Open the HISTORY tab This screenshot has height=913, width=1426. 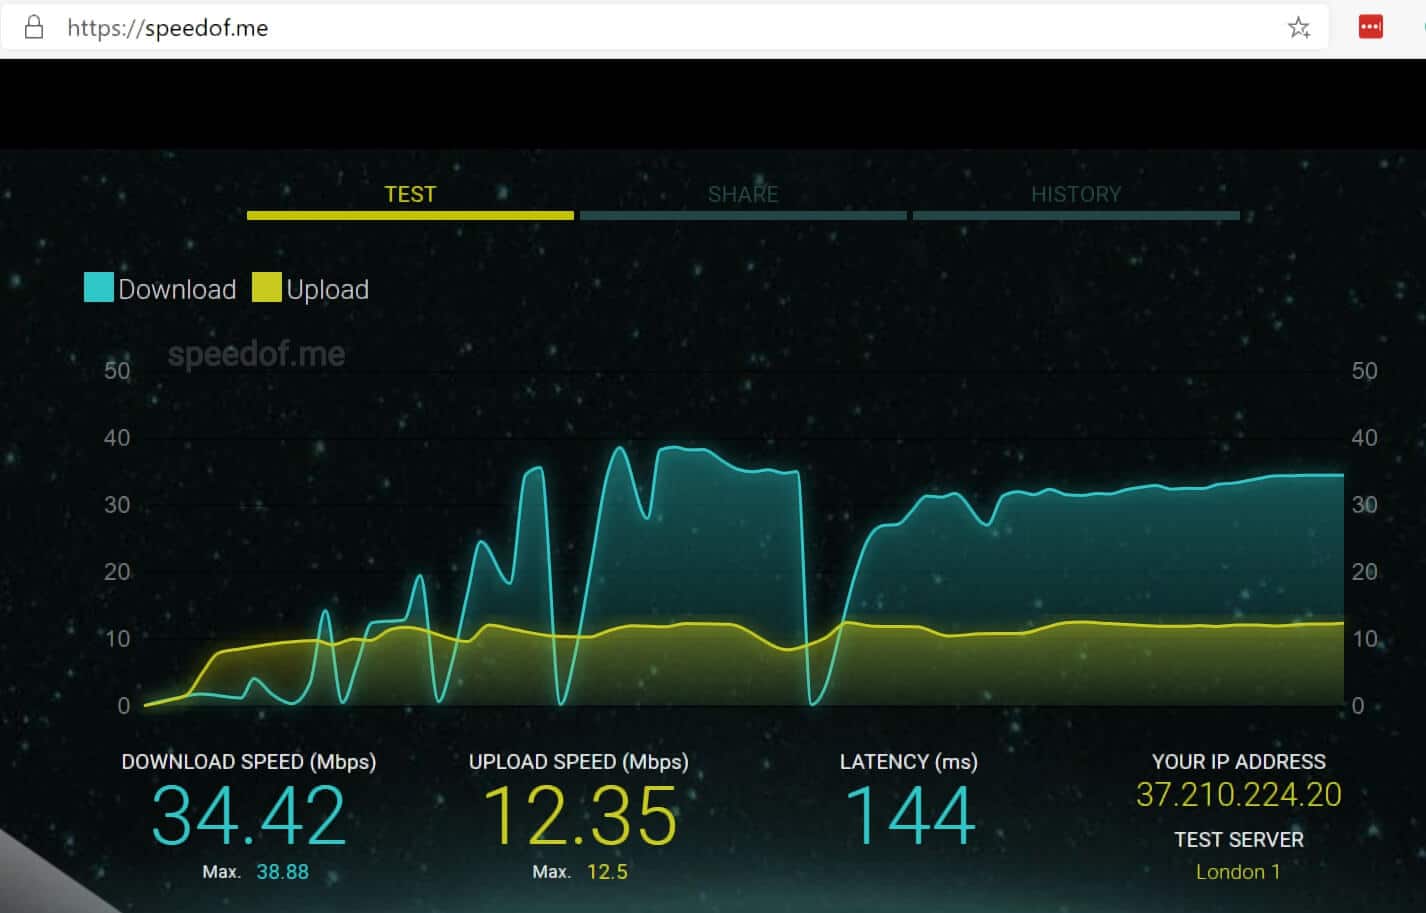[x=1076, y=195]
